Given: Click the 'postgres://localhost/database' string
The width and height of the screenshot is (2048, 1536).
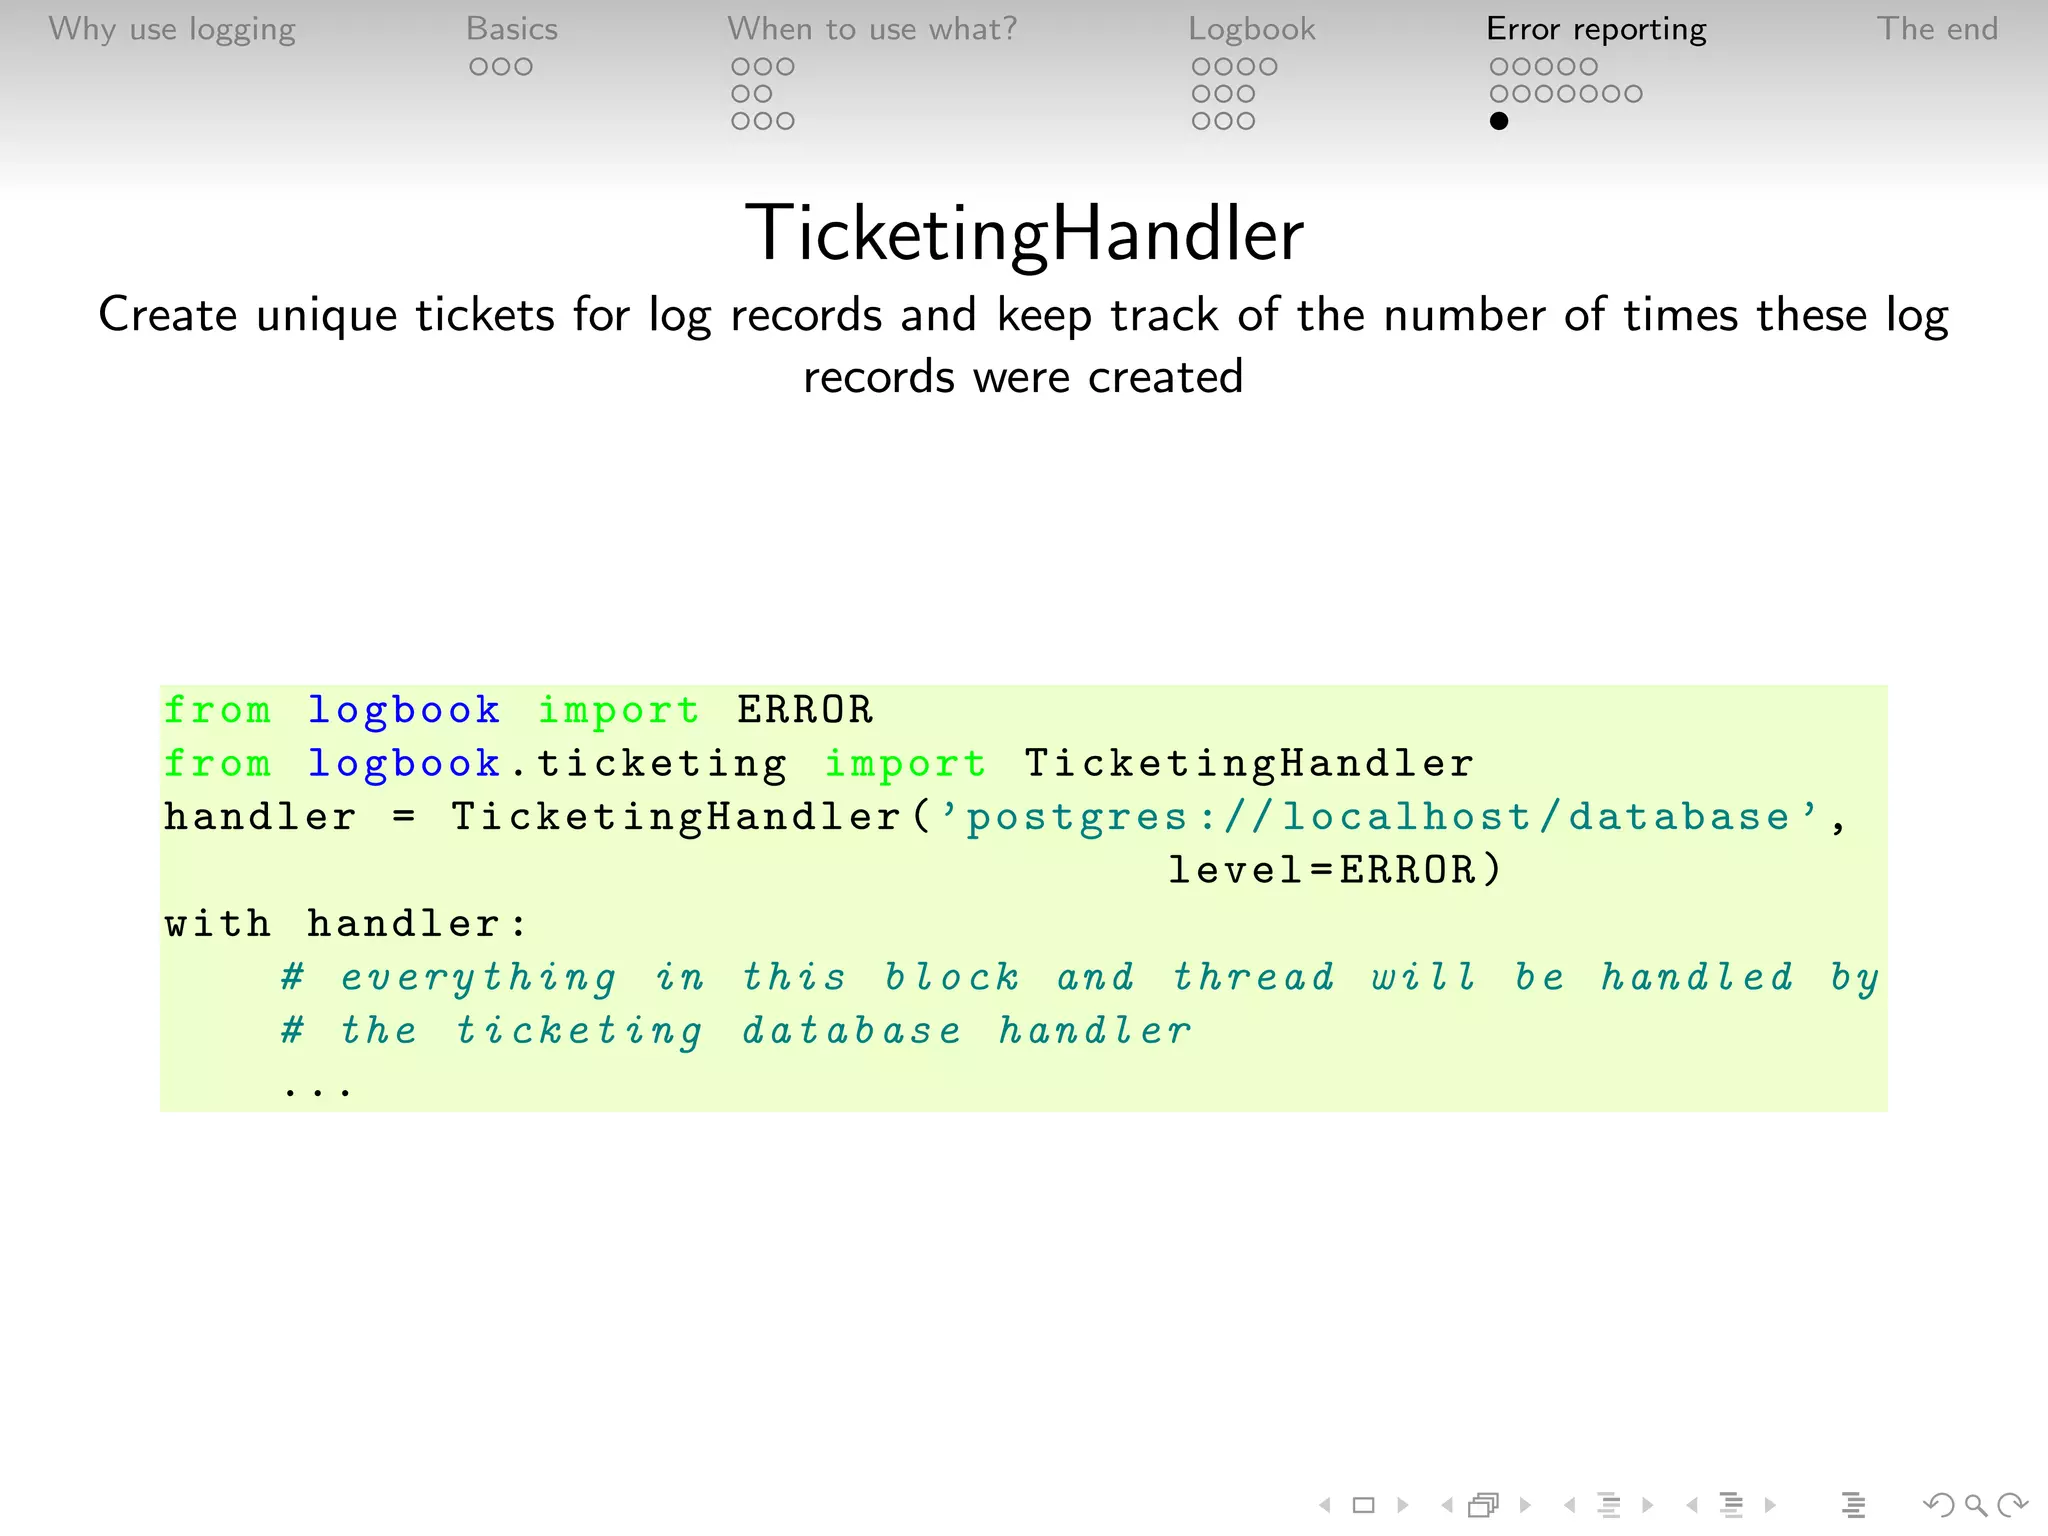Looking at the screenshot, I should coord(1377,817).
